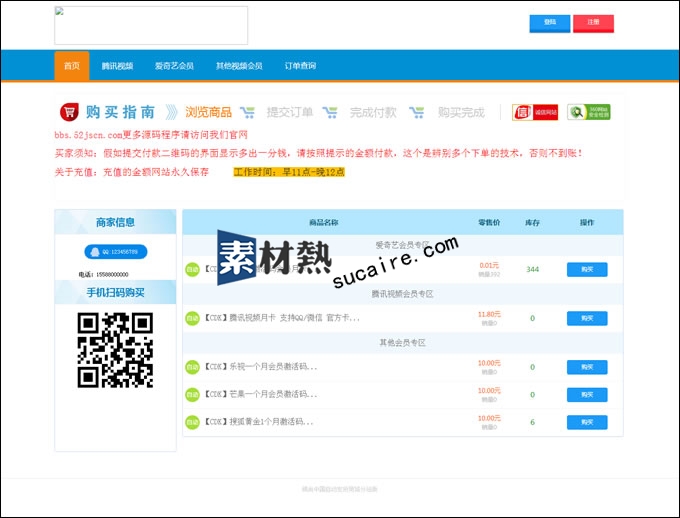Open 订单查询 order lookup tab
This screenshot has height=518, width=680.
coord(300,66)
